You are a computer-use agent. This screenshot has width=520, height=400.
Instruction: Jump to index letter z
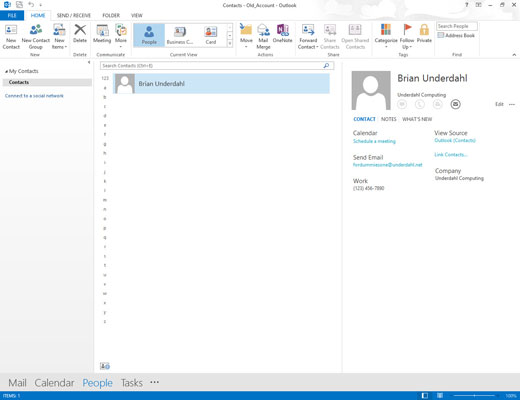tap(105, 322)
